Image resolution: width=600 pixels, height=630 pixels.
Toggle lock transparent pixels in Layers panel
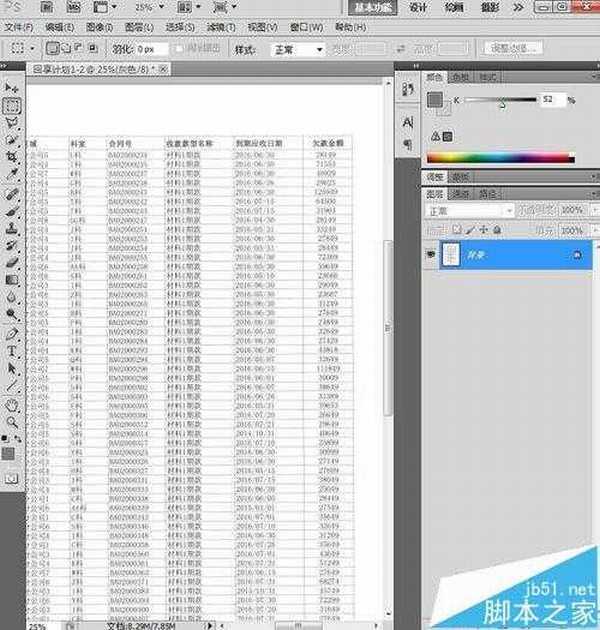point(457,230)
